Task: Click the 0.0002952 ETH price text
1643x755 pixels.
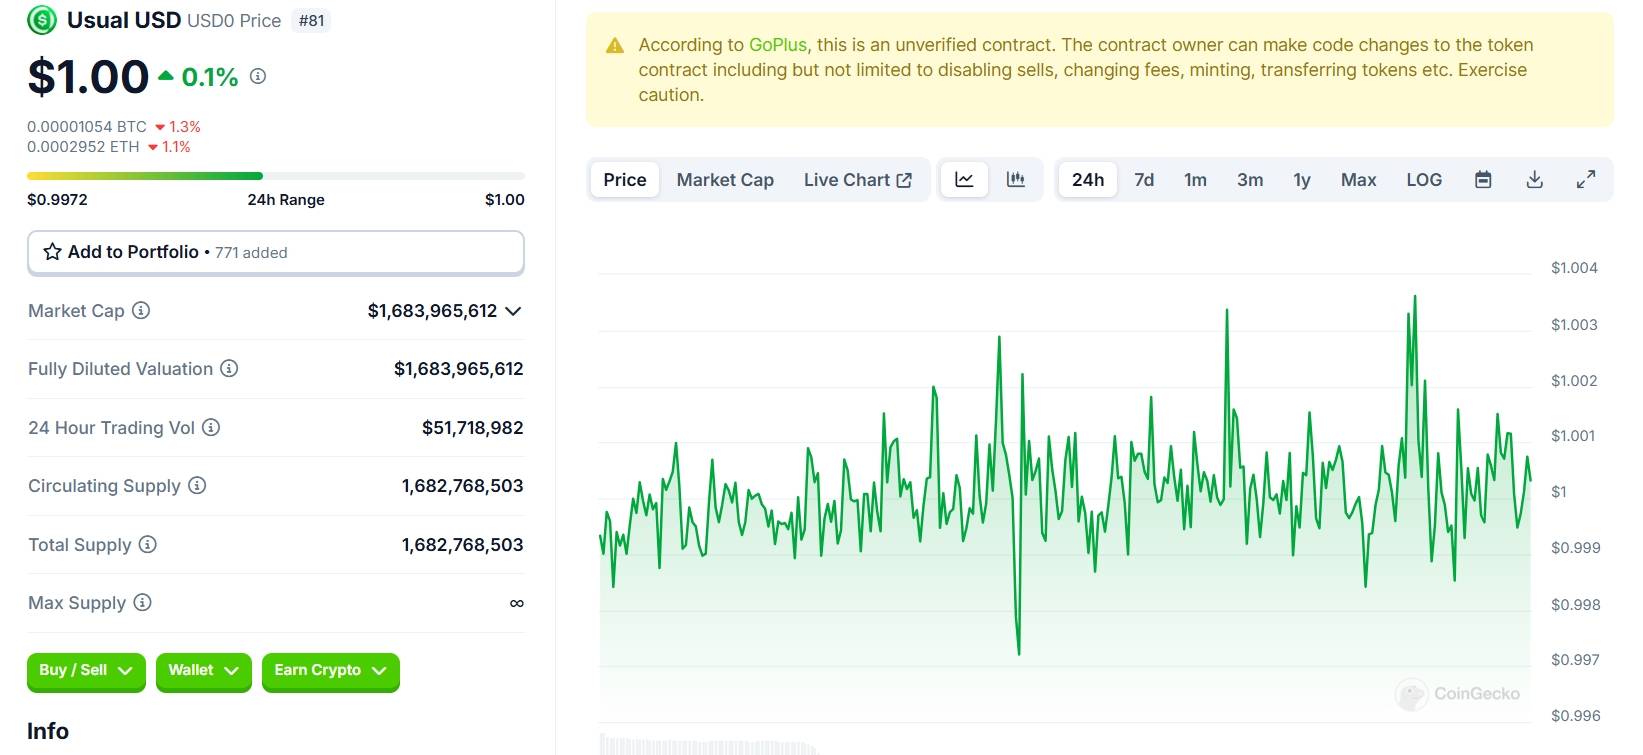Action: click(x=83, y=147)
